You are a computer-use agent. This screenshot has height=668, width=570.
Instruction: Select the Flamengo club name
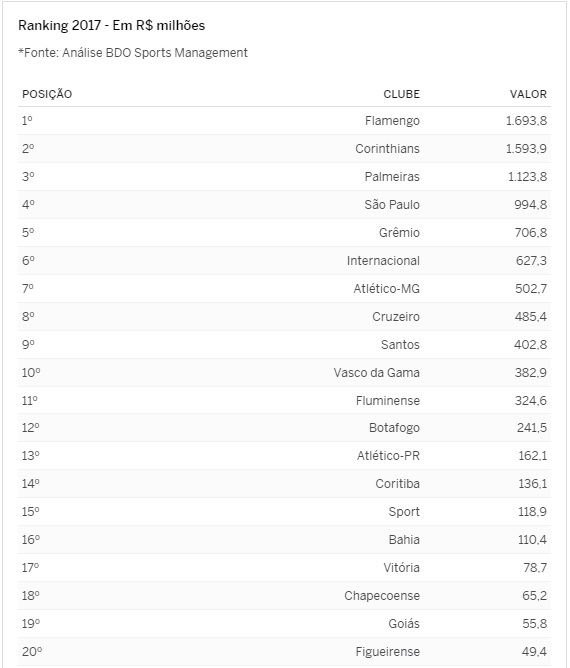(392, 121)
